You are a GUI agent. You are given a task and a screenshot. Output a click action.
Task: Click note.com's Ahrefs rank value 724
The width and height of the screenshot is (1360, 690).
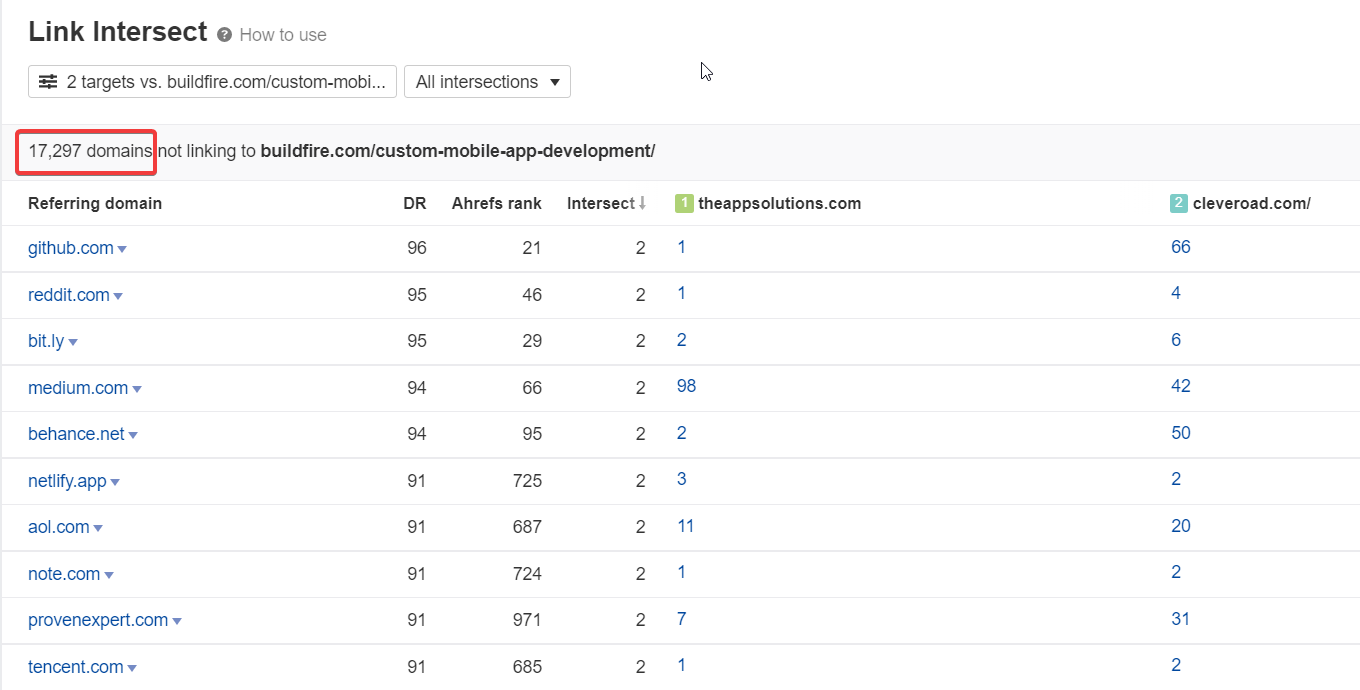527,574
